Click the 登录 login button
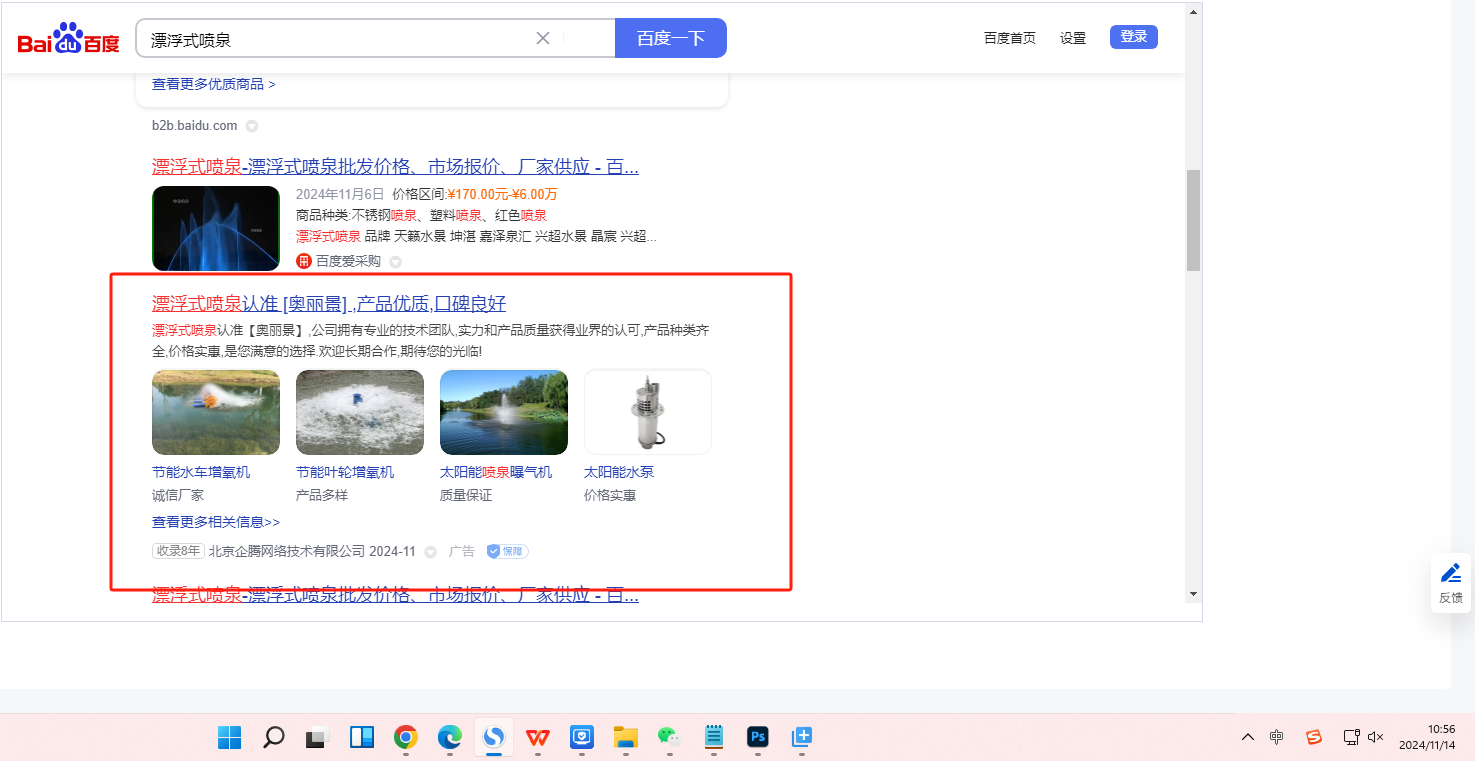1475x761 pixels. (x=1134, y=37)
